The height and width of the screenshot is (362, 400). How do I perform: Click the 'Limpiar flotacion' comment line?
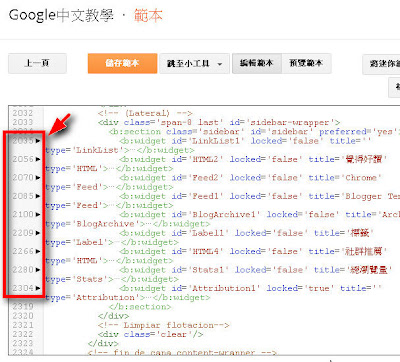163,325
